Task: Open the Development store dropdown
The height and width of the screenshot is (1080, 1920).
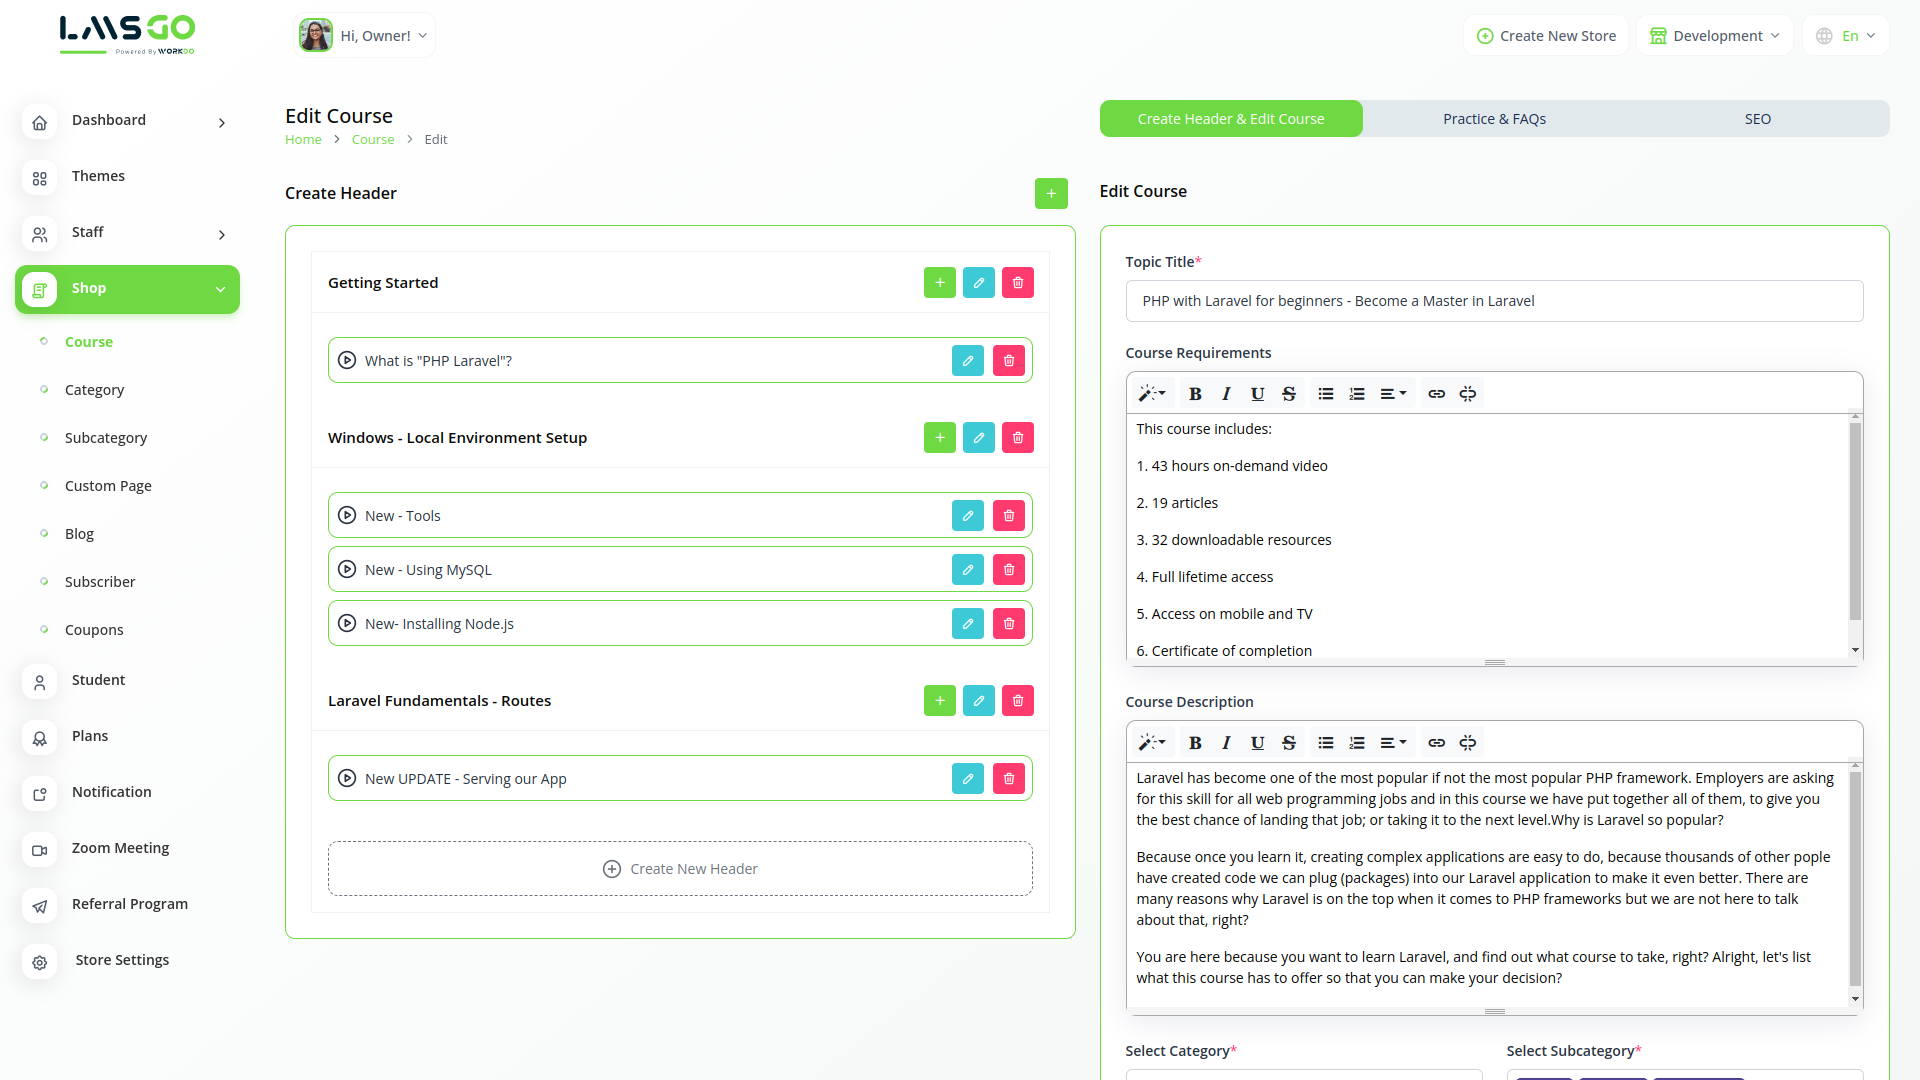Action: (x=1714, y=36)
